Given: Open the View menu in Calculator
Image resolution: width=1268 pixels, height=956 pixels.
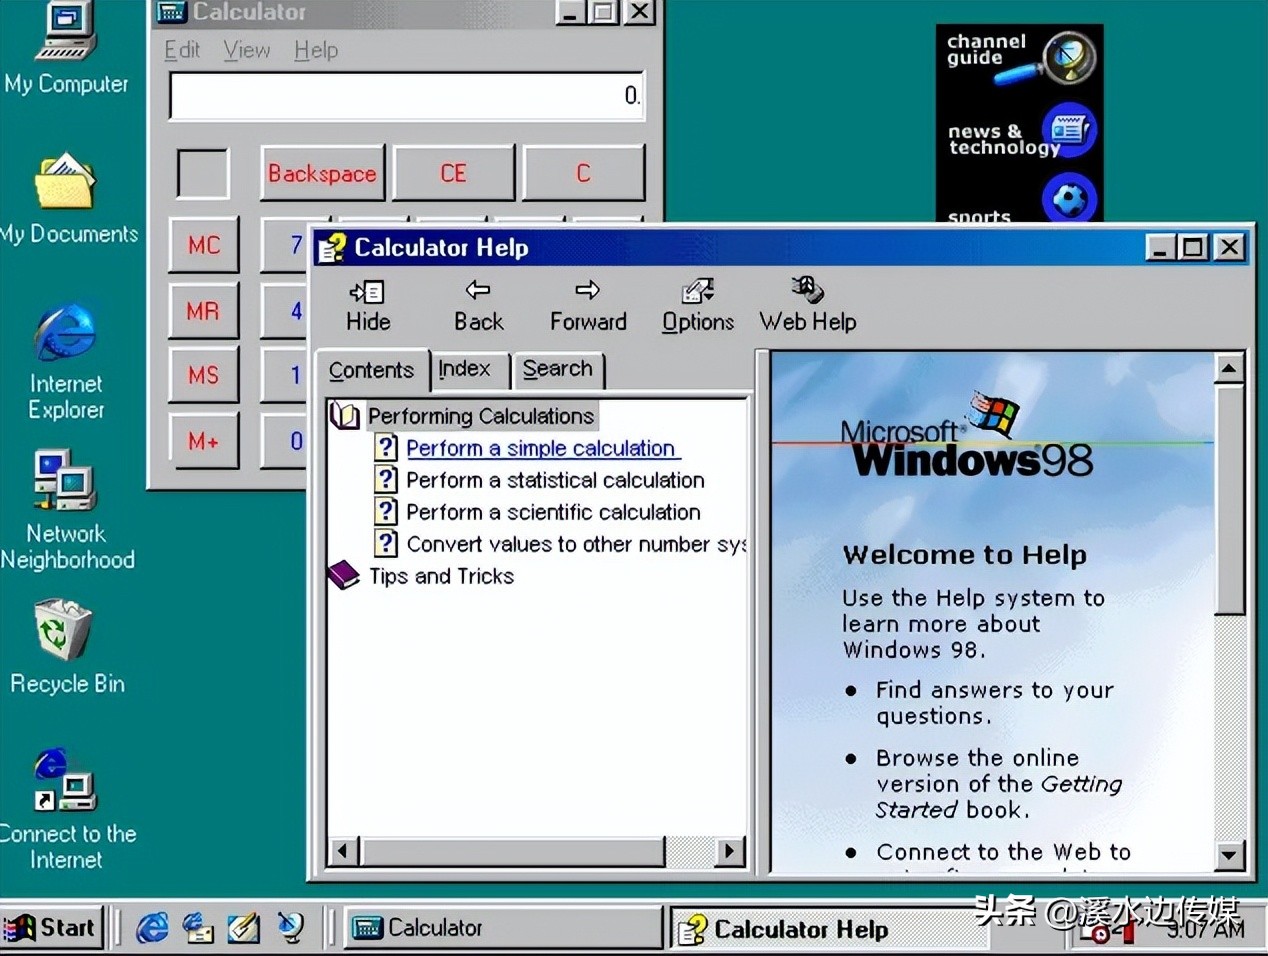Looking at the screenshot, I should point(247,50).
